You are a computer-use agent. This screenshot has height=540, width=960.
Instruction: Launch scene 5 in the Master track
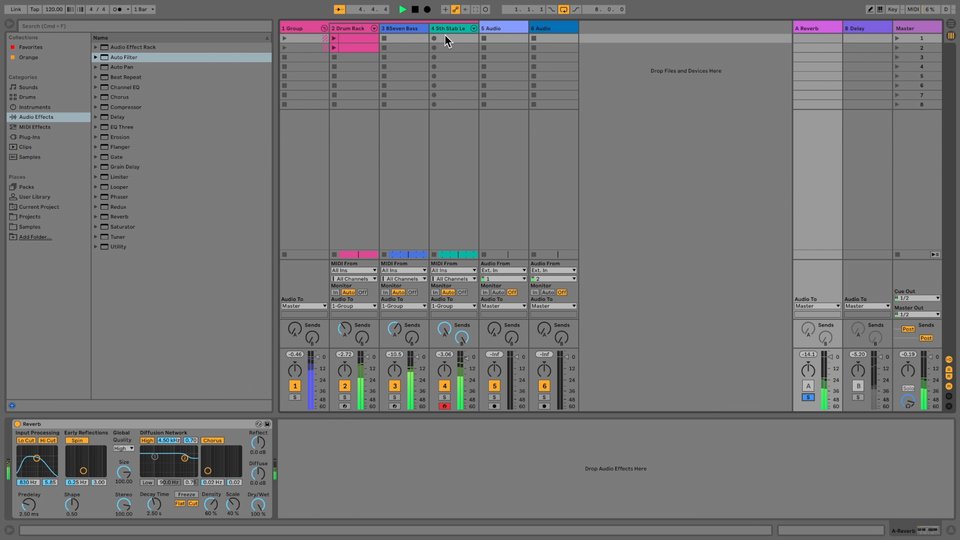(898, 76)
